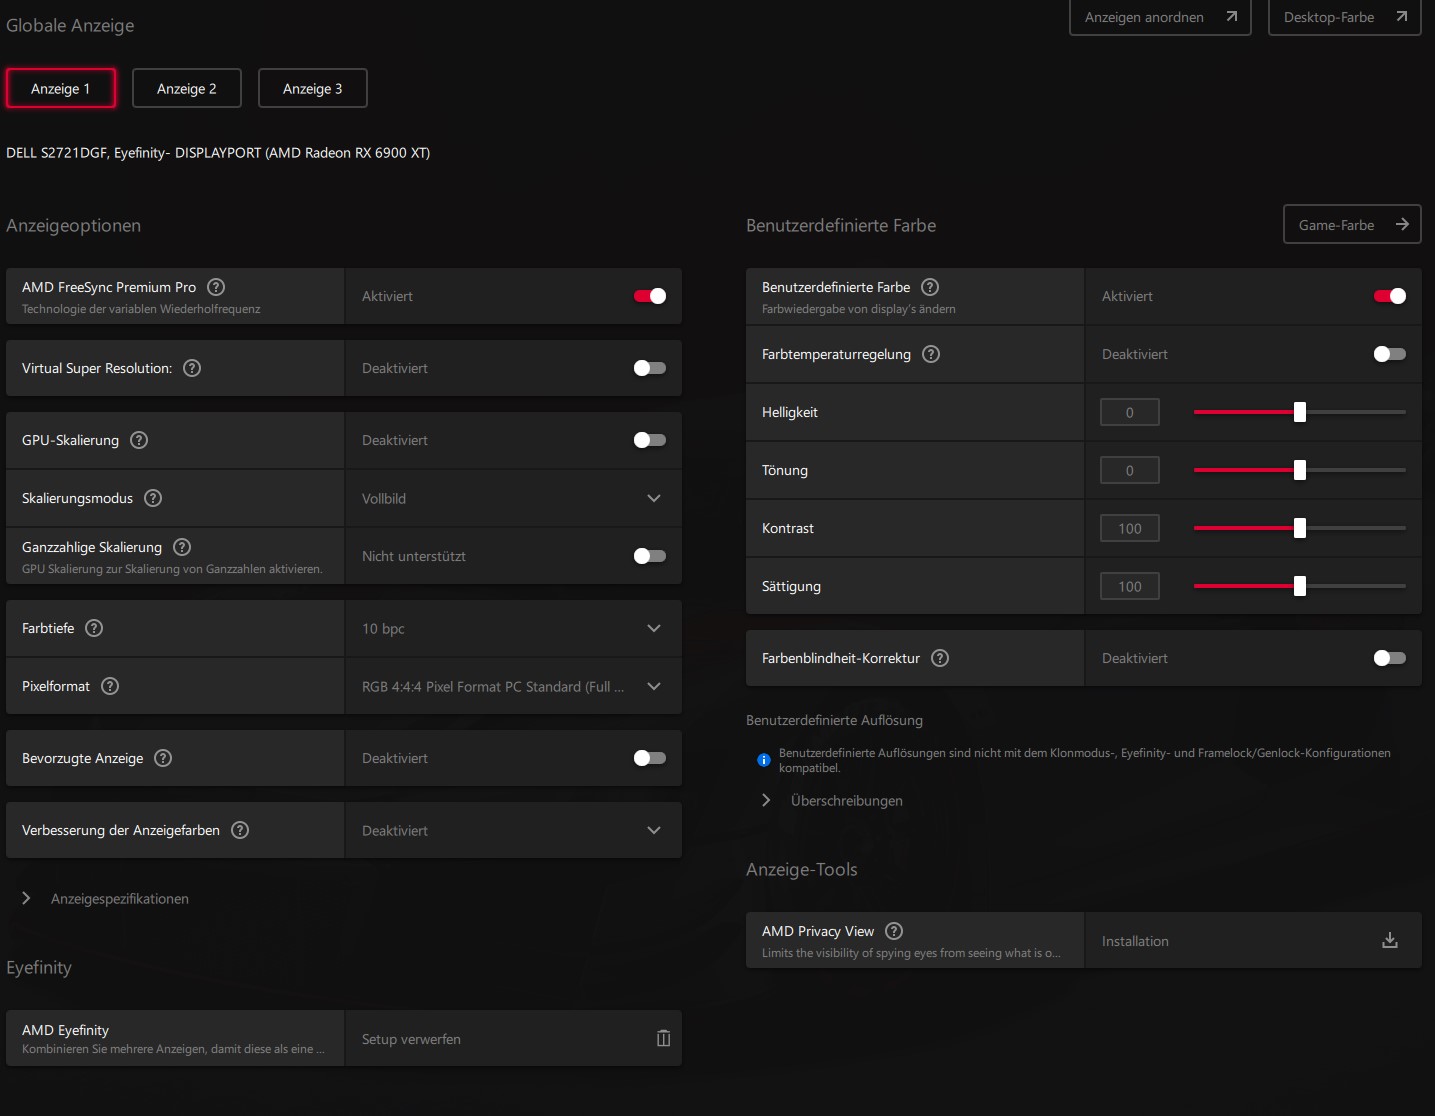Disable AMD FreeSync Premium Pro toggle
Viewport: 1435px width, 1116px height.
(650, 296)
